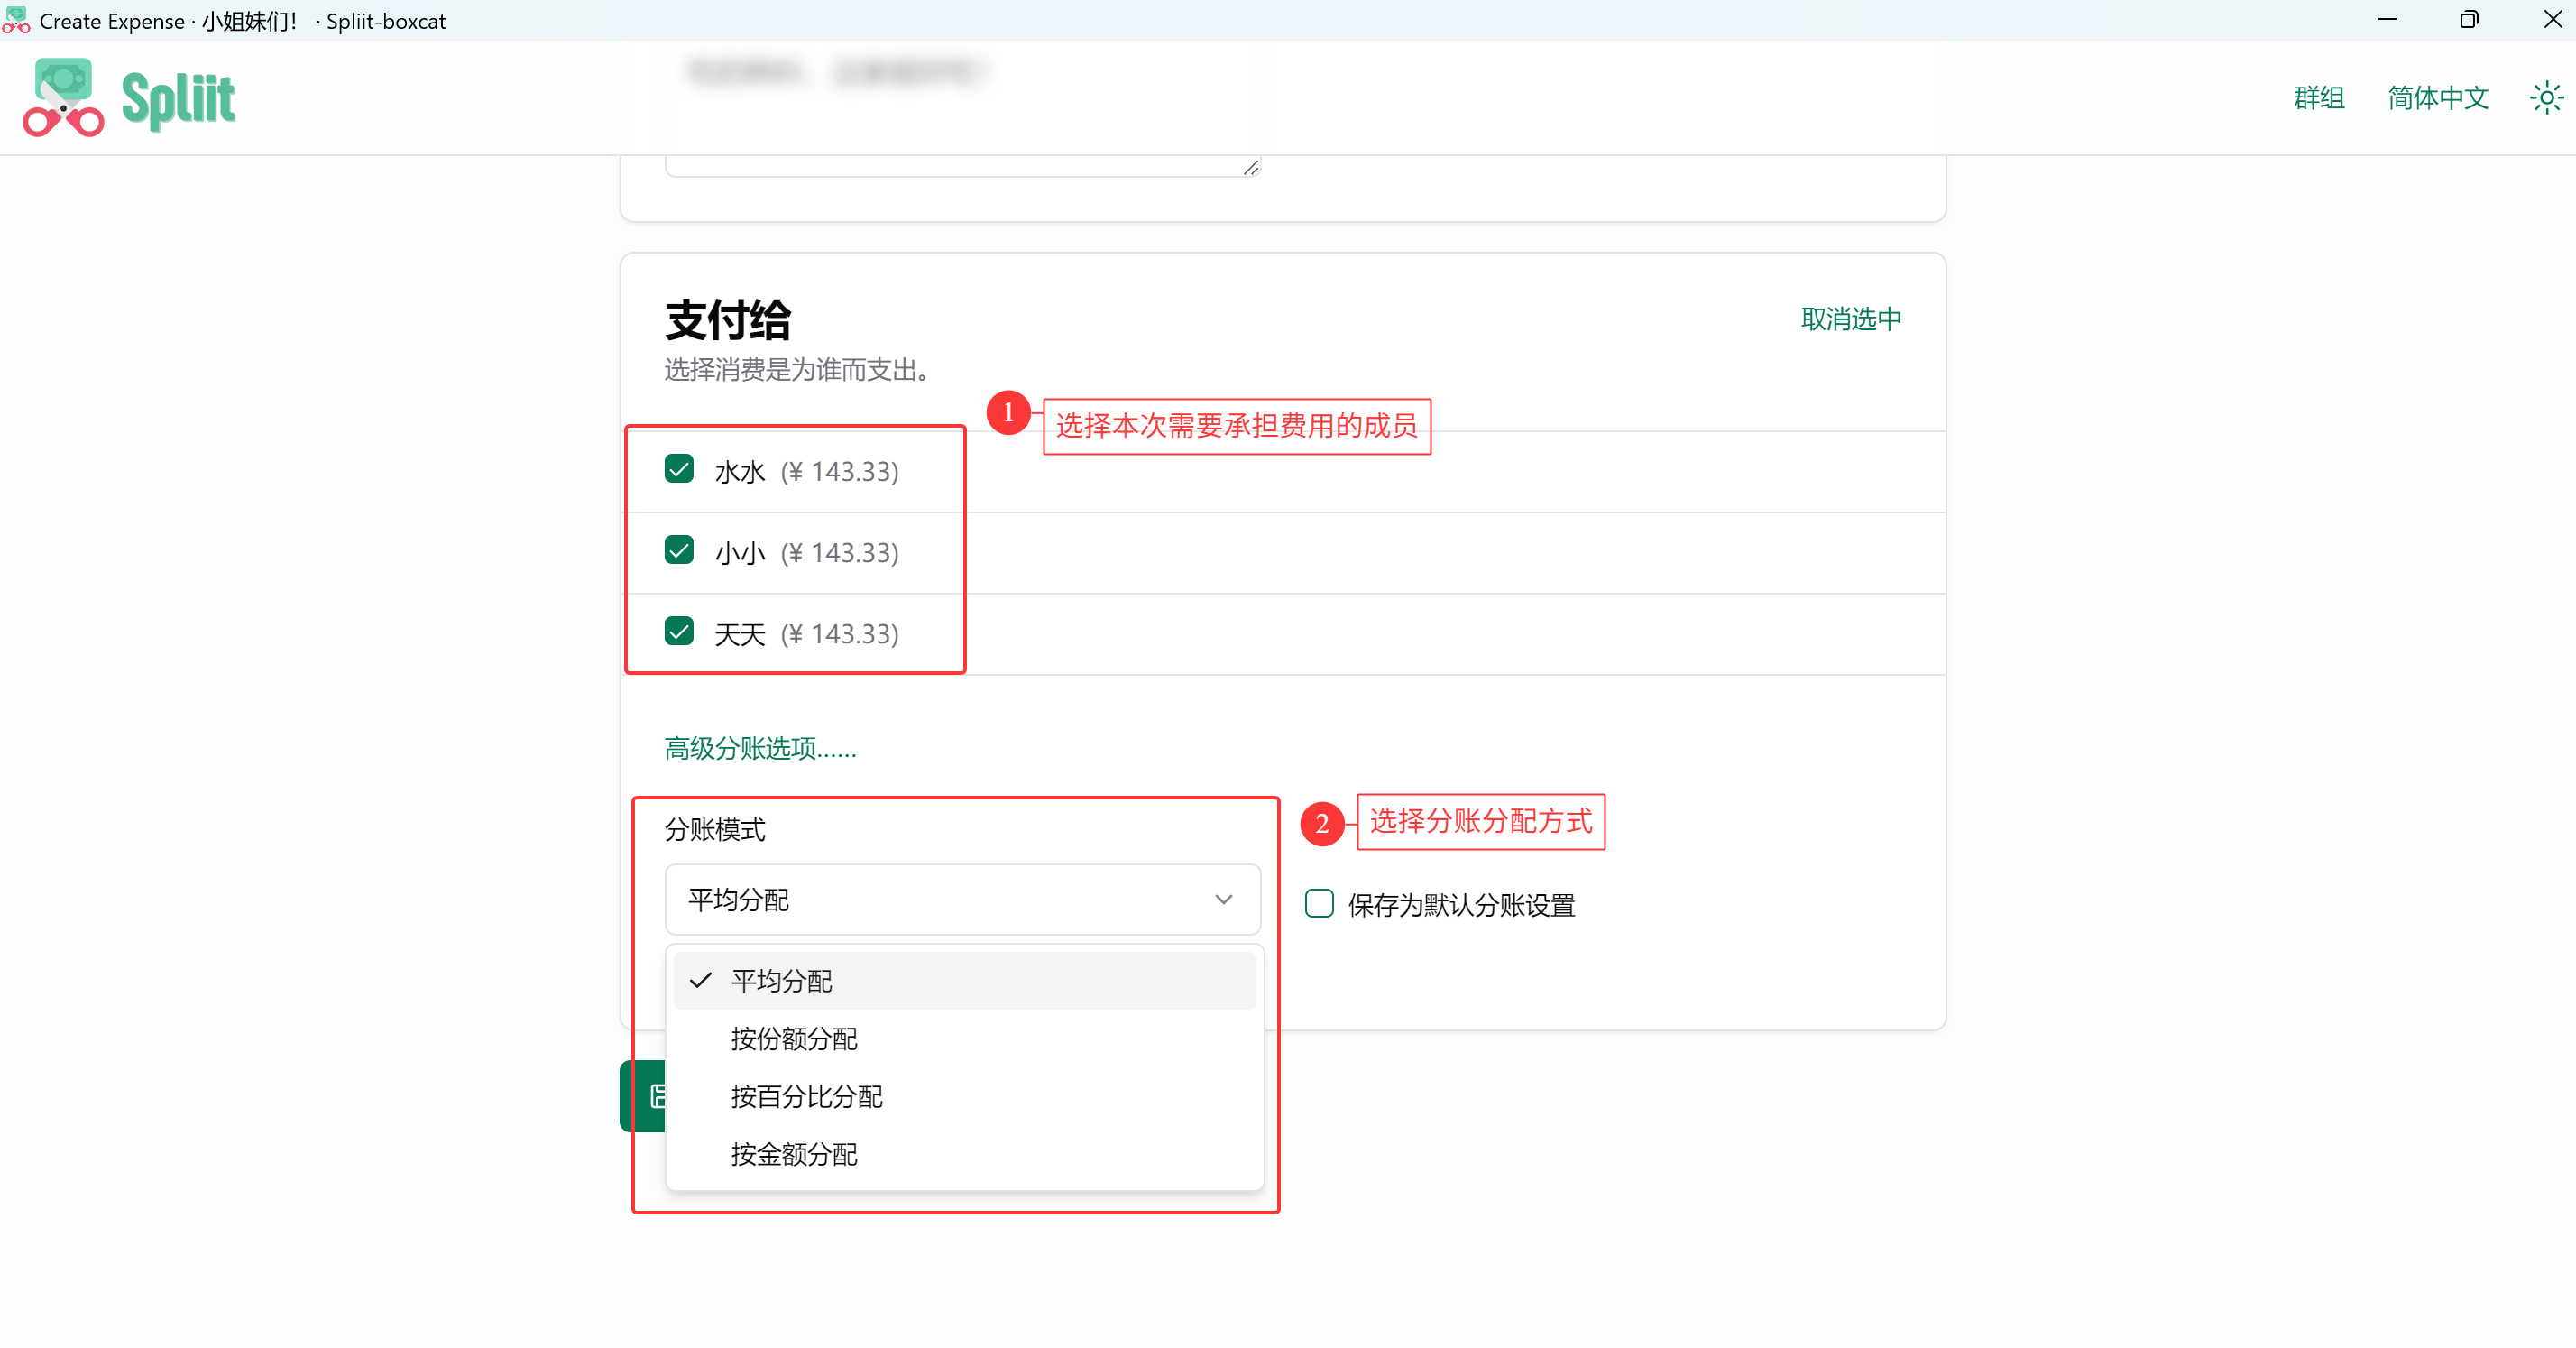Select 按份额分配 option
This screenshot has height=1348, width=2576.
[964, 1038]
